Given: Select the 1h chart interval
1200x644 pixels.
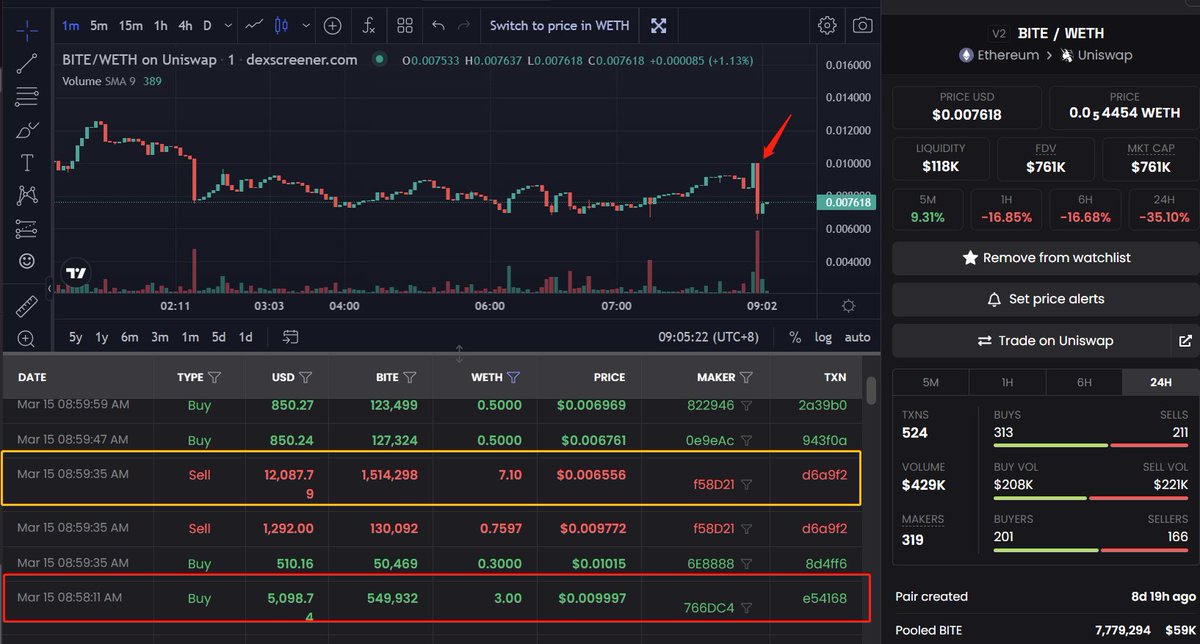Looking at the screenshot, I should (x=161, y=25).
